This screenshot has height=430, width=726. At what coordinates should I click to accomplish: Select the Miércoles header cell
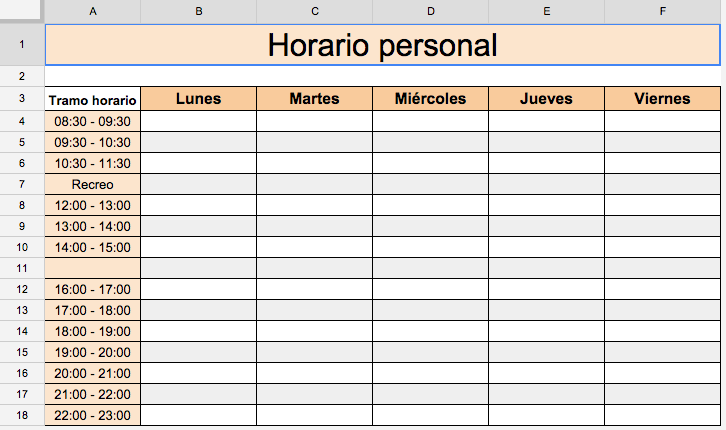pos(430,98)
